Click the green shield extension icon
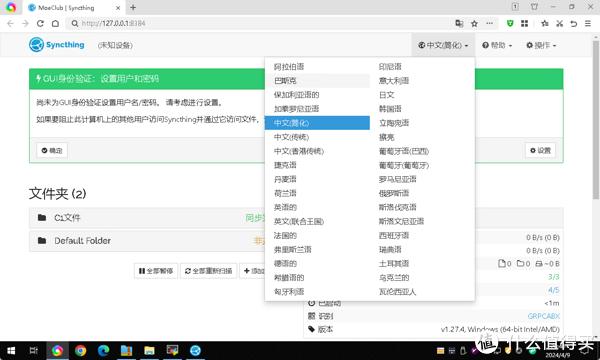Image resolution: width=600 pixels, height=360 pixels. 510,23
